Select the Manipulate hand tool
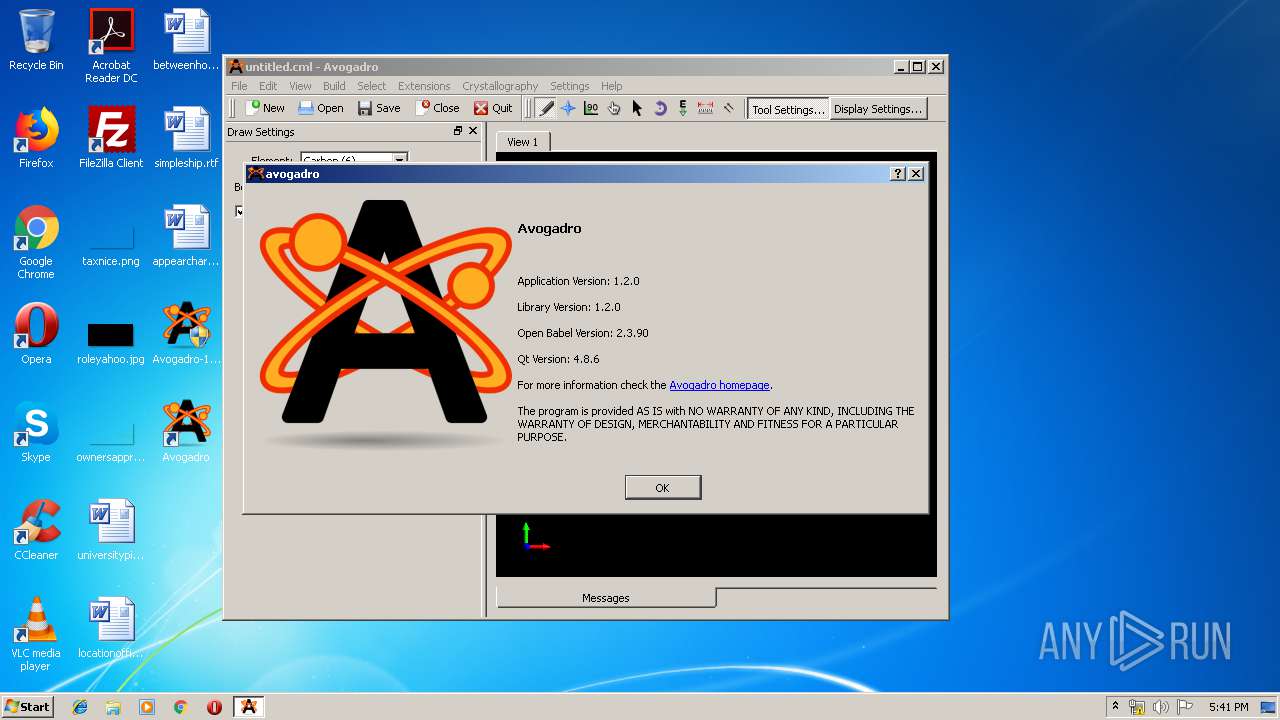 coord(614,108)
